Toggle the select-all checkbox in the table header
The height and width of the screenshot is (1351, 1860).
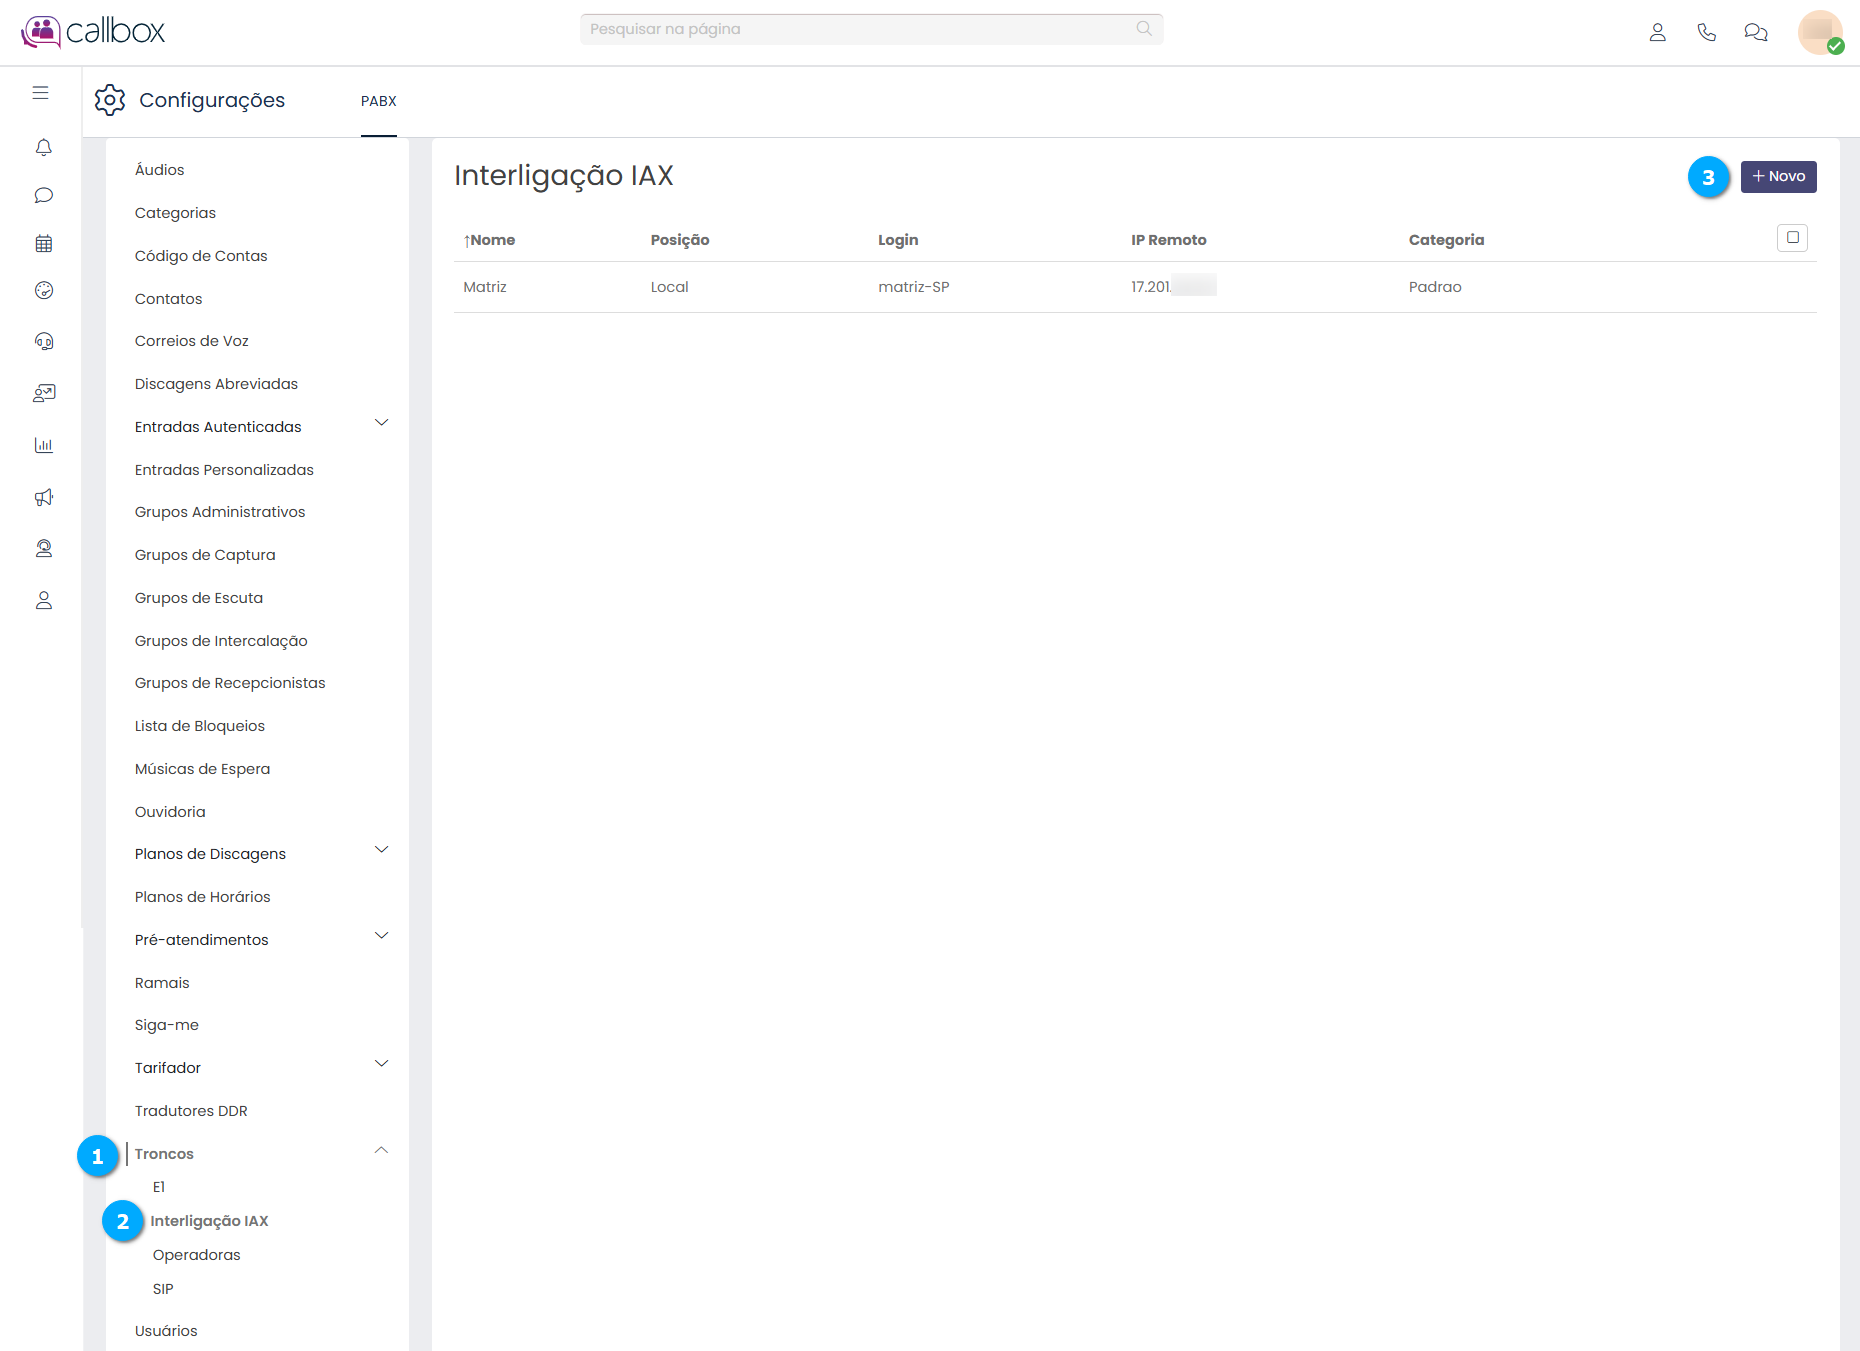pyautogui.click(x=1792, y=238)
